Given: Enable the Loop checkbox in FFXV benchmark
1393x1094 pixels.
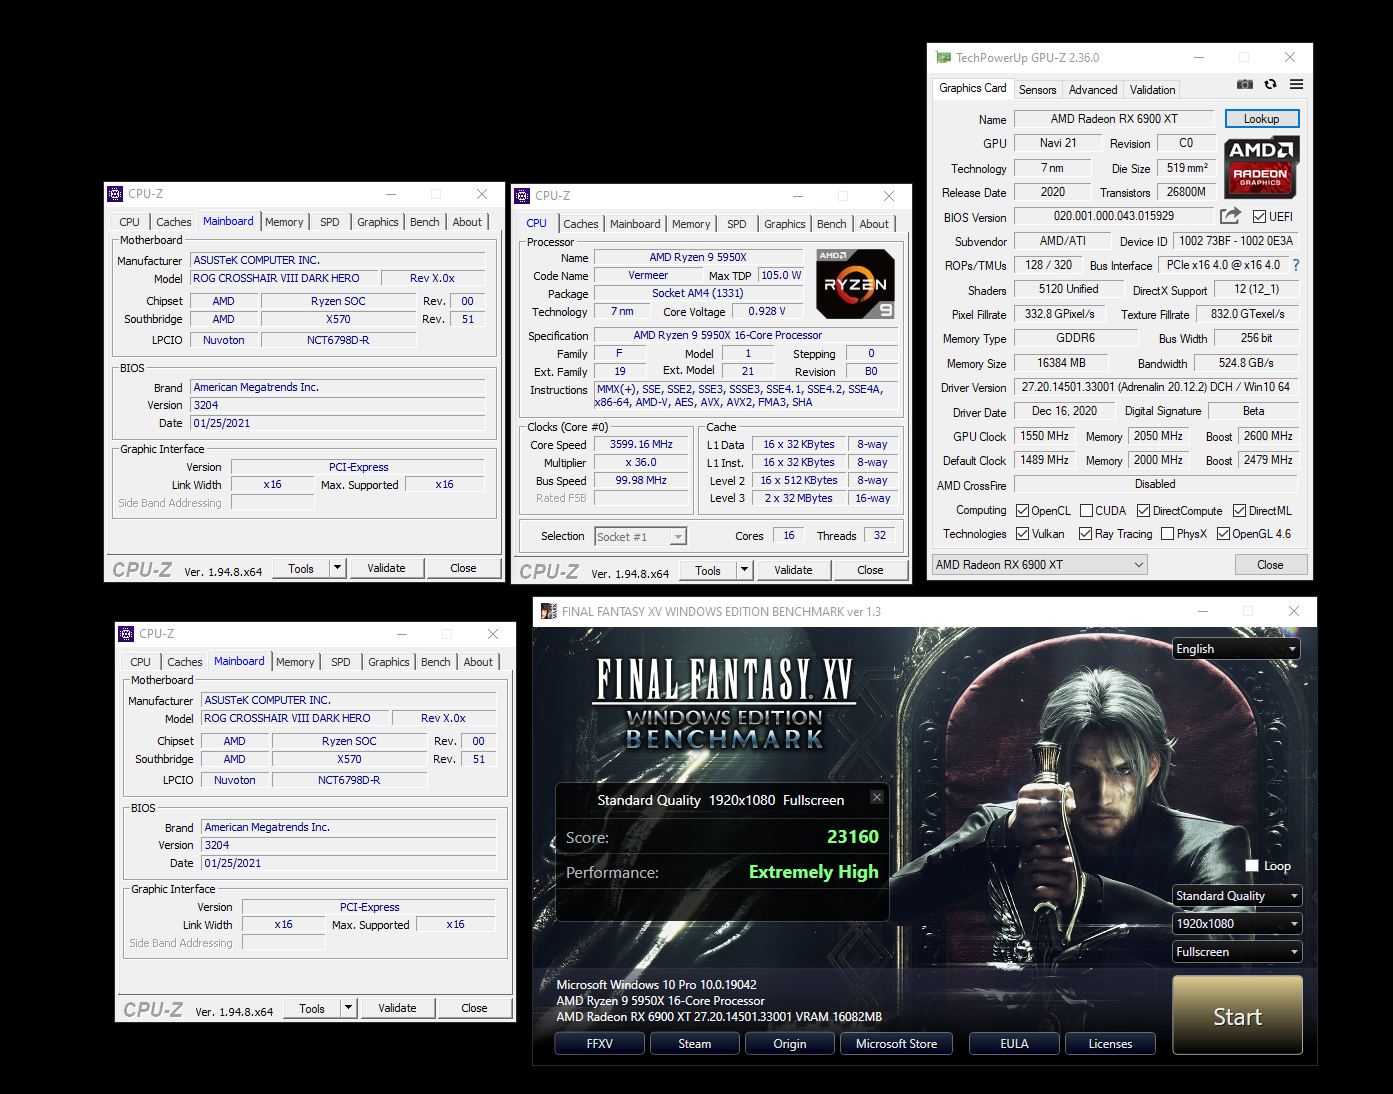Looking at the screenshot, I should click(1252, 866).
